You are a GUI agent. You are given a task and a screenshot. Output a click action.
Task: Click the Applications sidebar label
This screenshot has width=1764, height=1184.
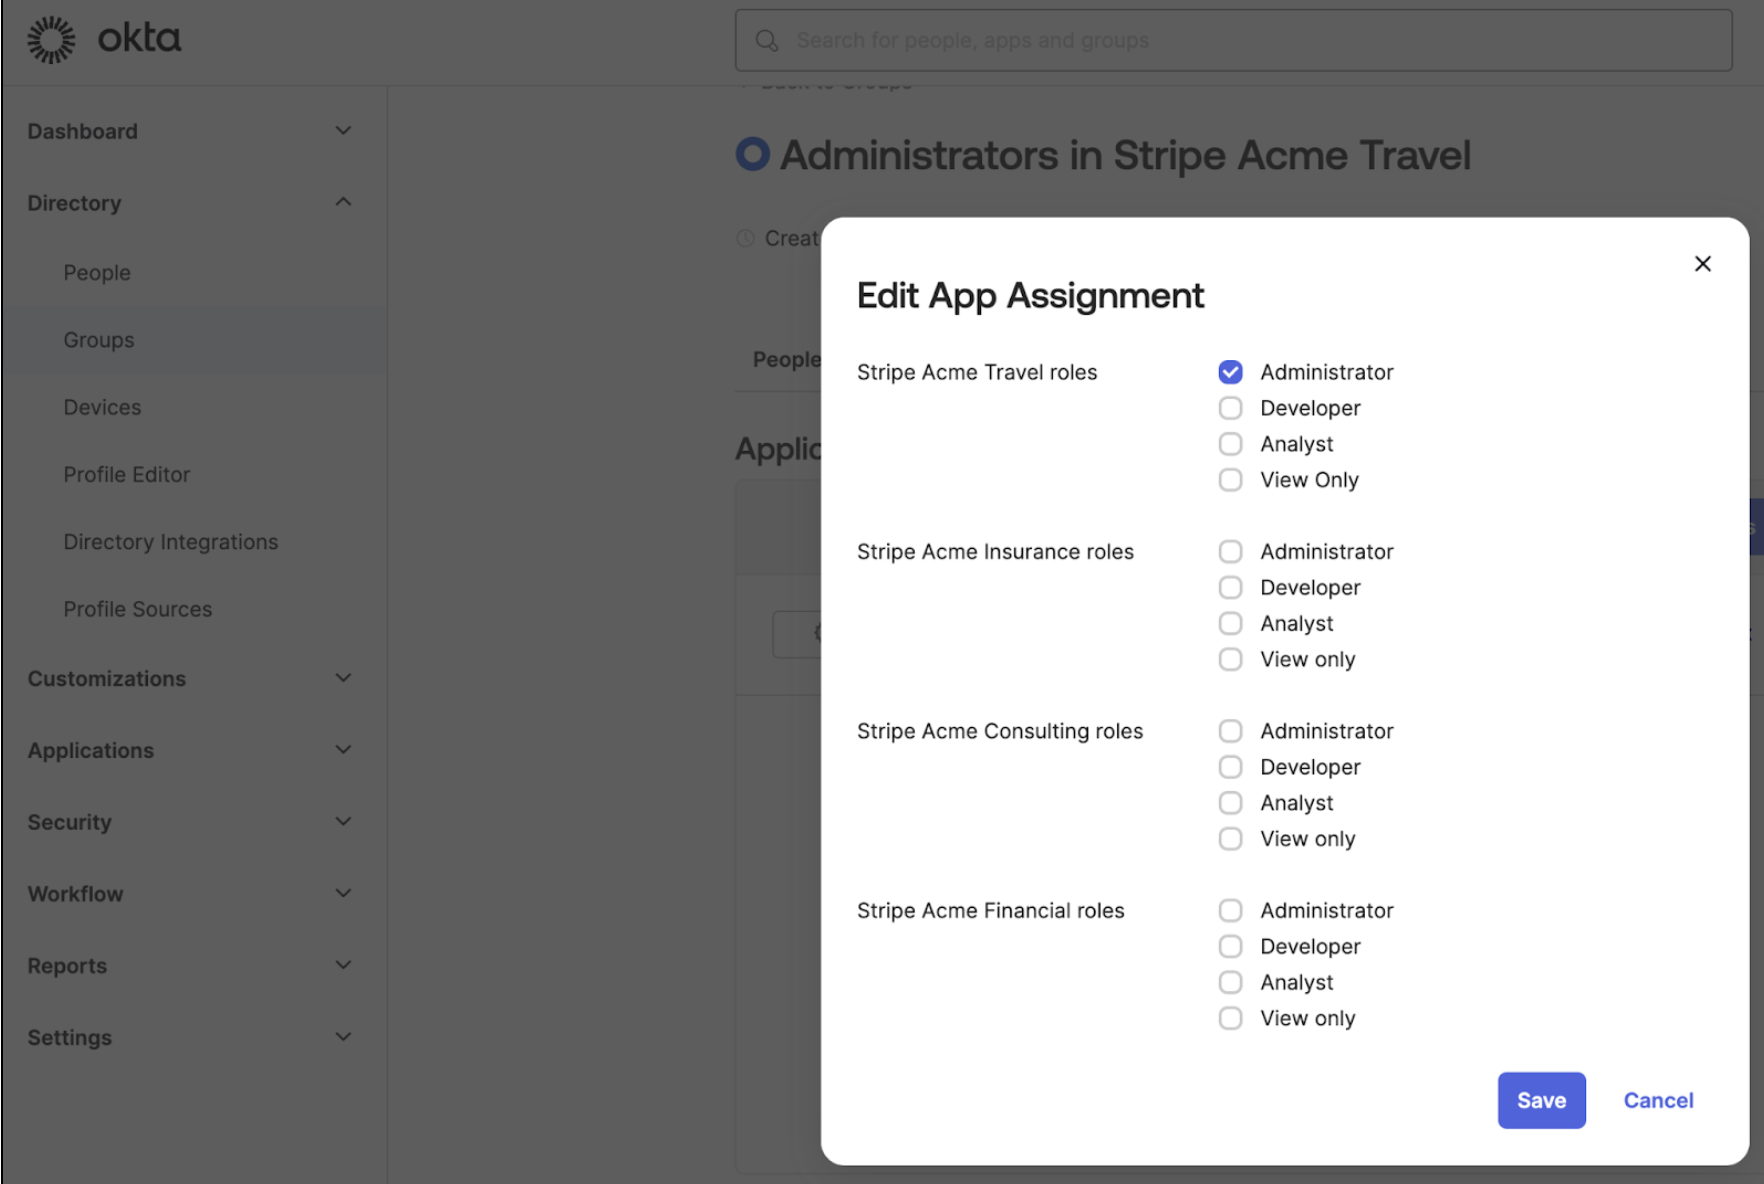(90, 750)
